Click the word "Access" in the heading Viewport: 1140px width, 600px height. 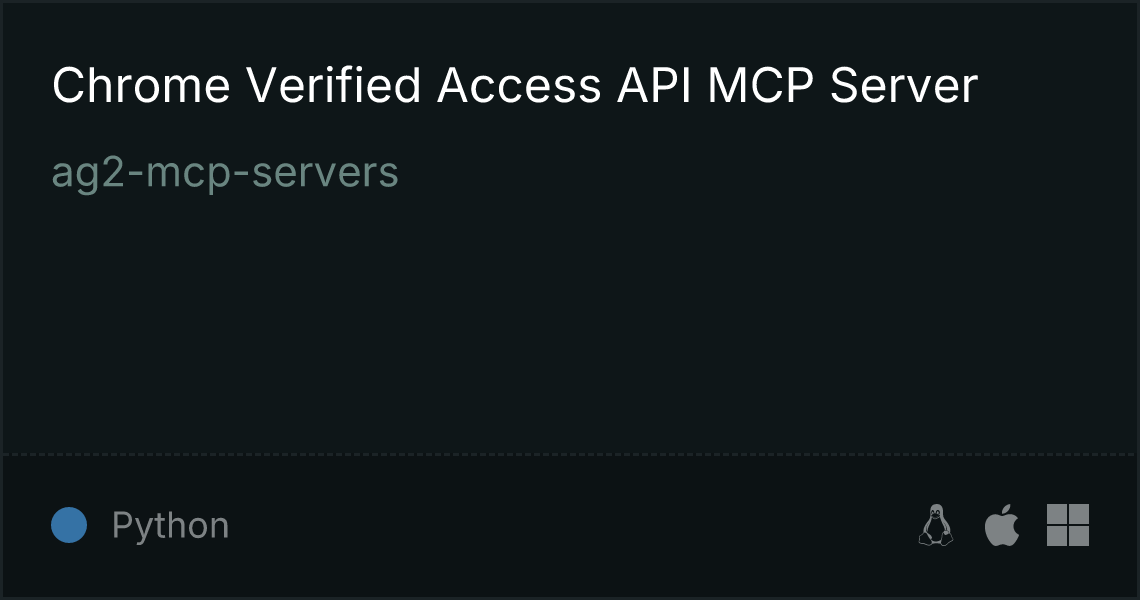(x=519, y=85)
